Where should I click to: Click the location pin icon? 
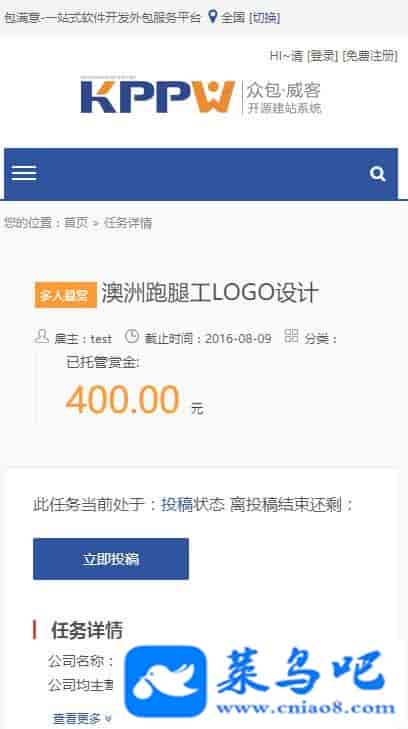(212, 17)
